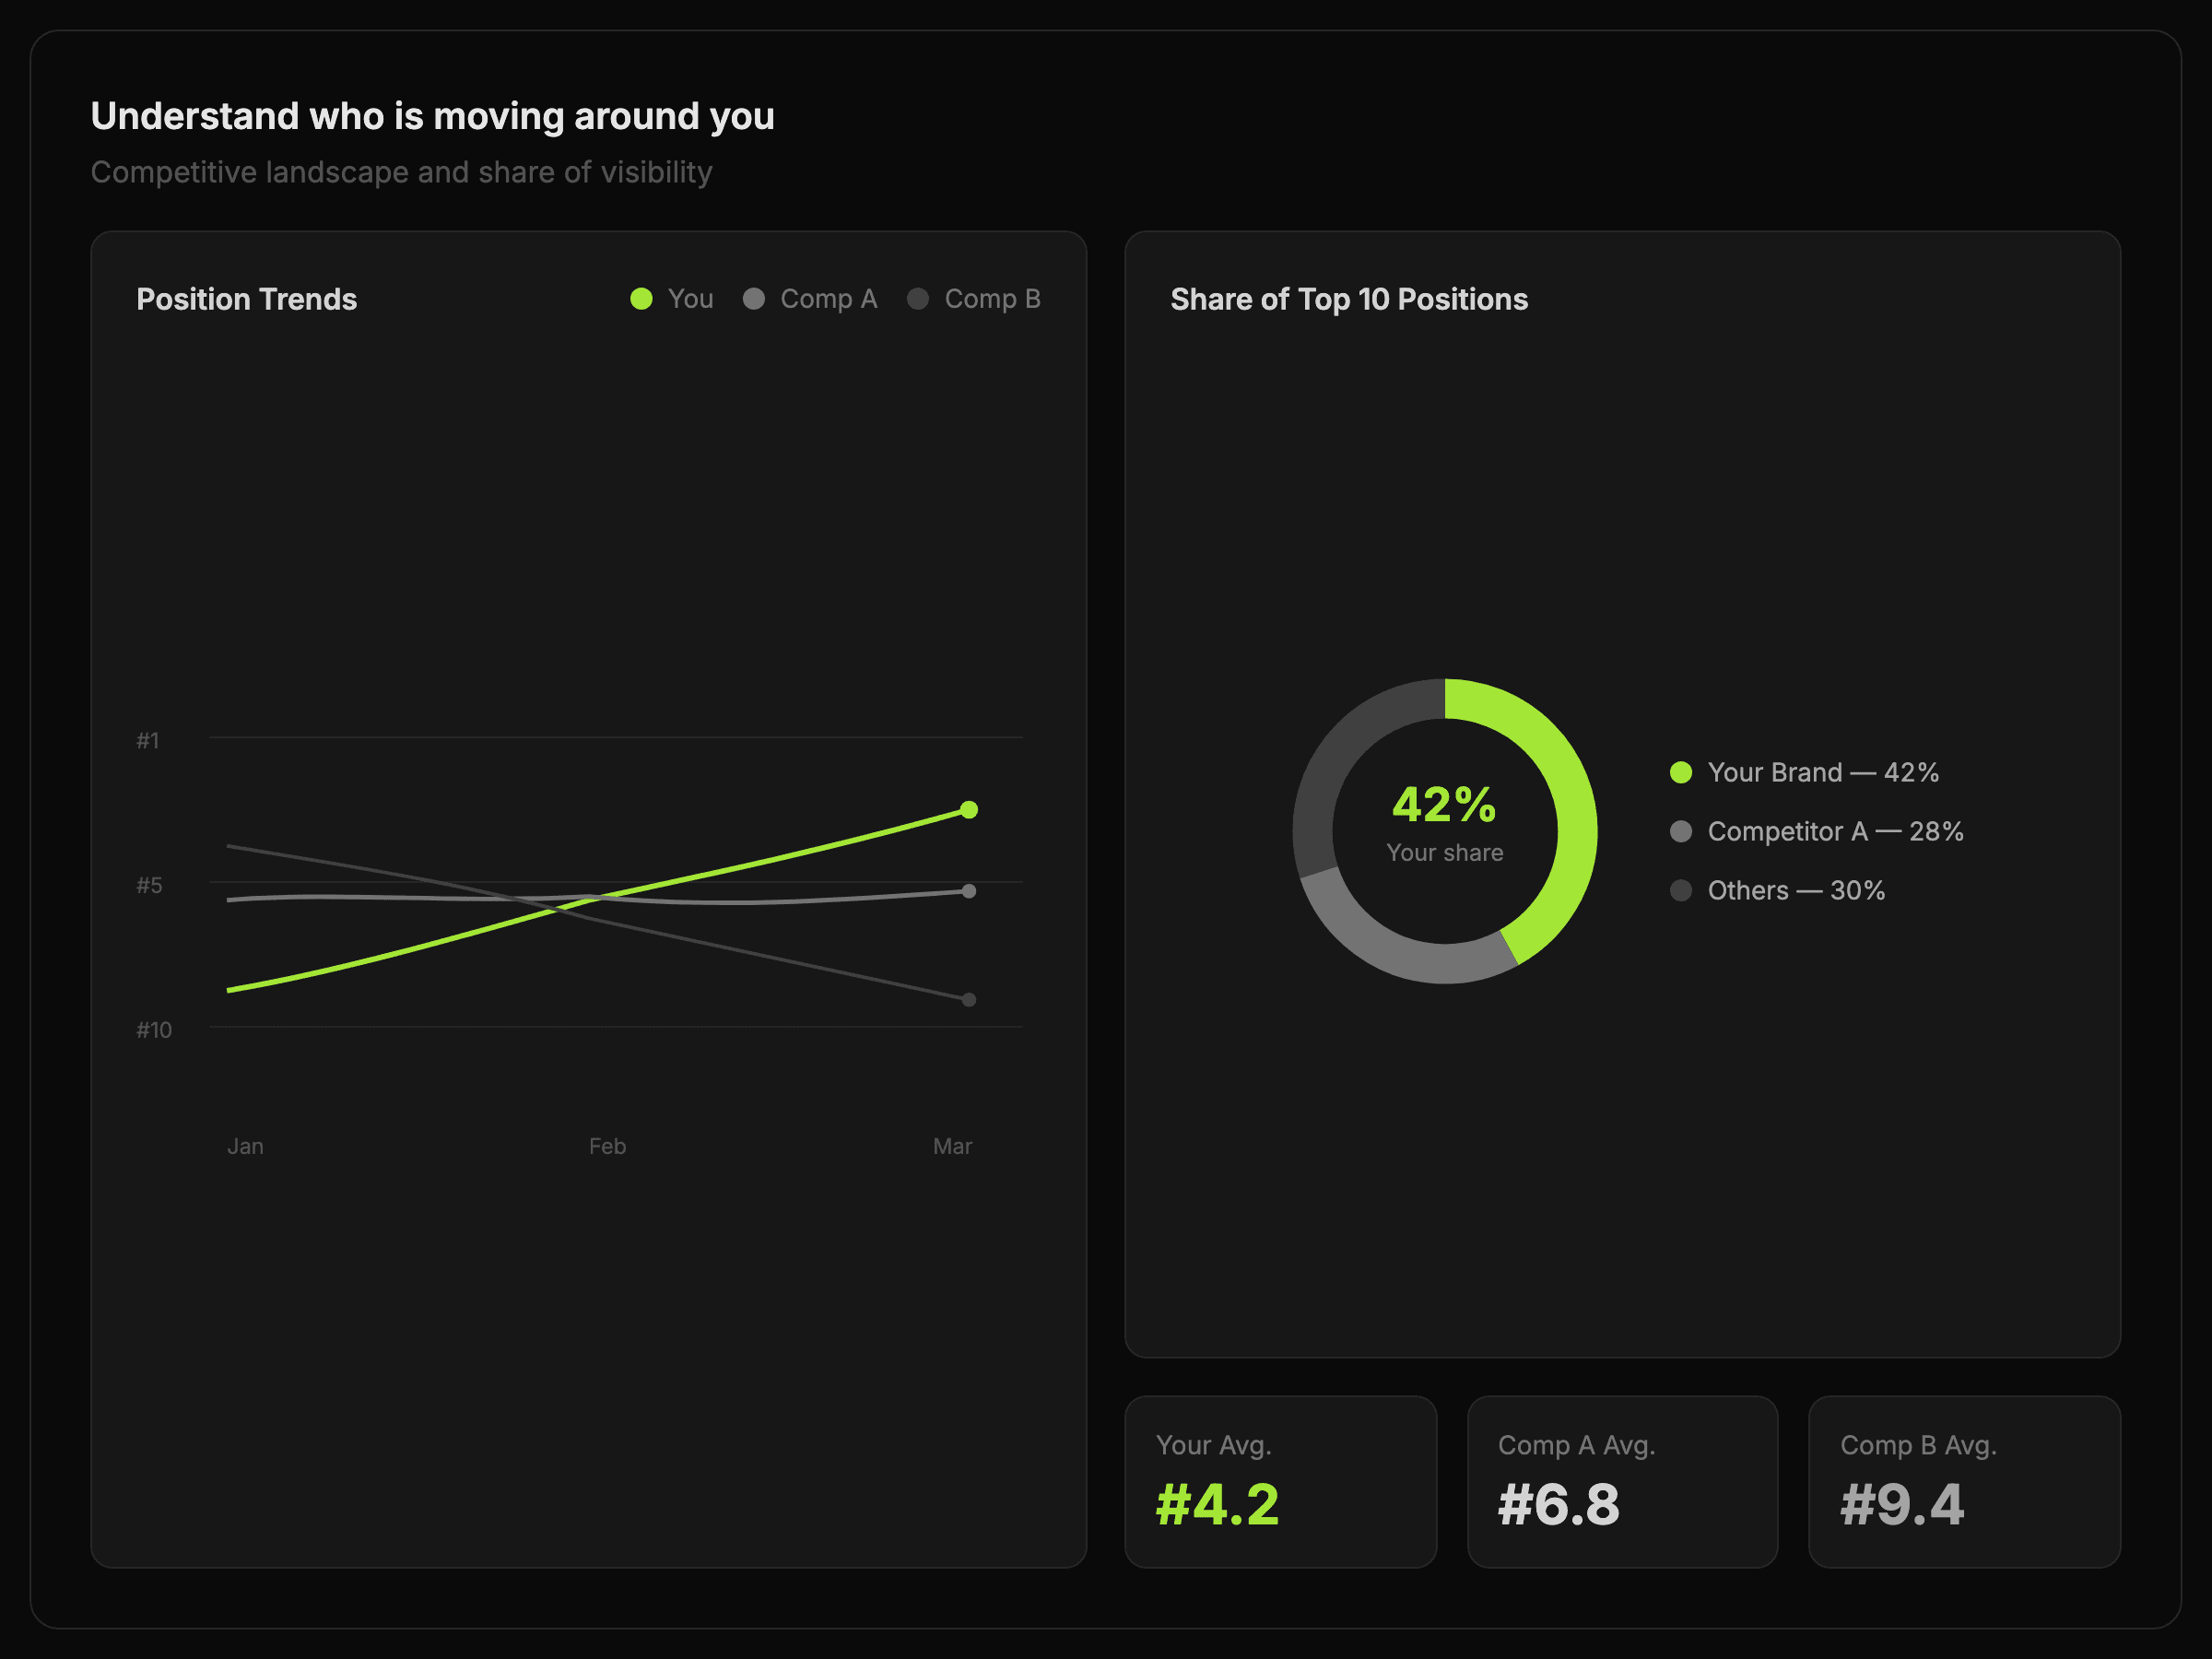Open the Comp B Avg. #9.4 card
Screen dimensions: 2212x1659
click(x=1964, y=1481)
